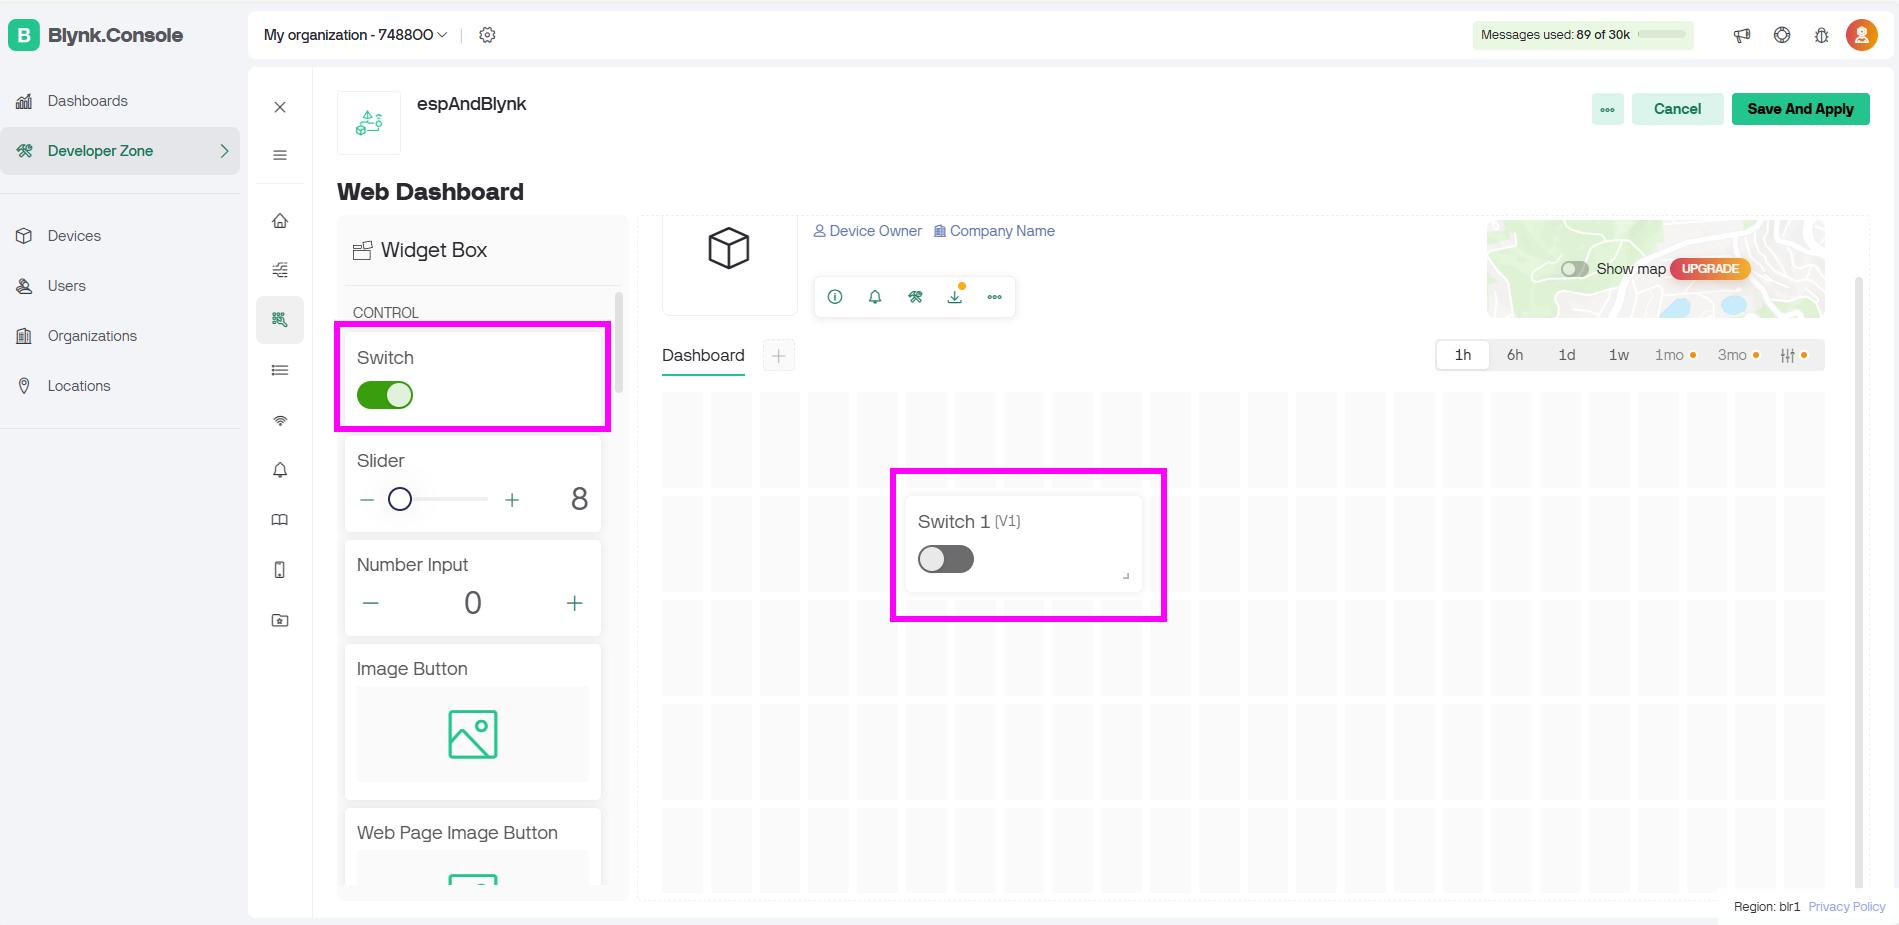Click the UPGRADE badge
1899x925 pixels.
pyautogui.click(x=1710, y=269)
